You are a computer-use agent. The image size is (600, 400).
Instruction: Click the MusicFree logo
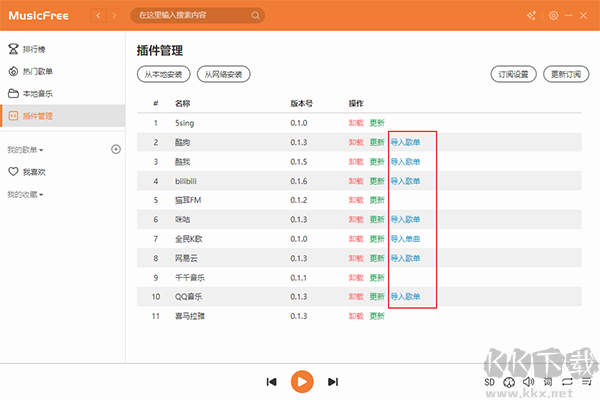[x=38, y=16]
